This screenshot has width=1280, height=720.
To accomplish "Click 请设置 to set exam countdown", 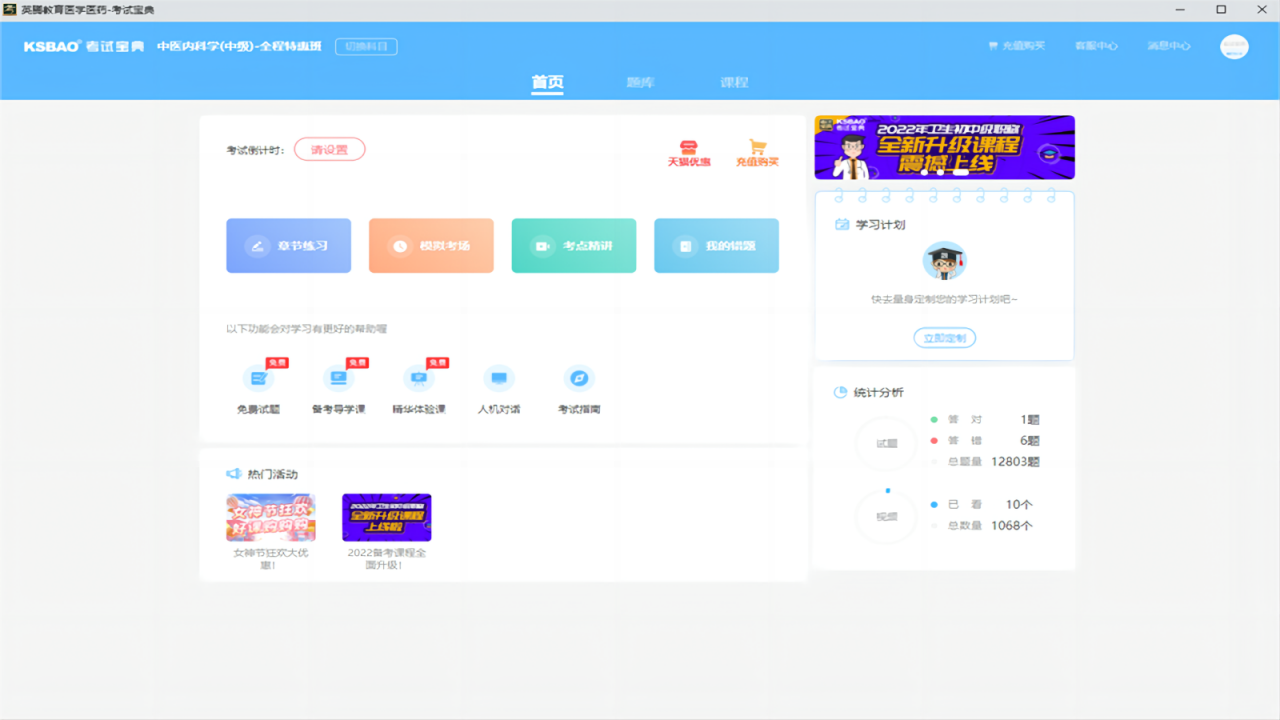I will click(x=329, y=148).
